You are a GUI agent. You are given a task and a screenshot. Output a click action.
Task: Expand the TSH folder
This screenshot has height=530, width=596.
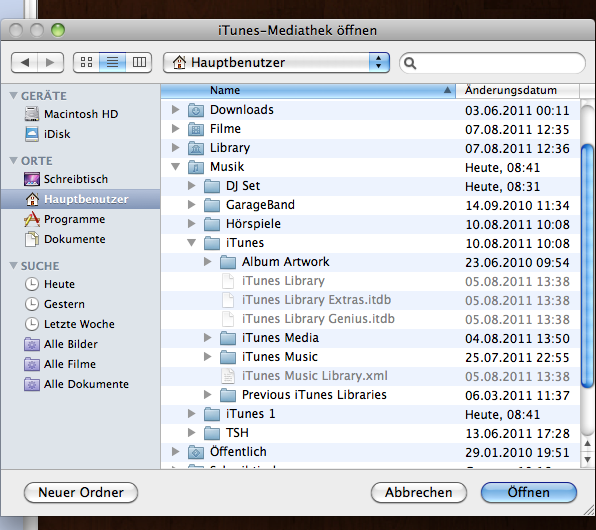tap(191, 433)
